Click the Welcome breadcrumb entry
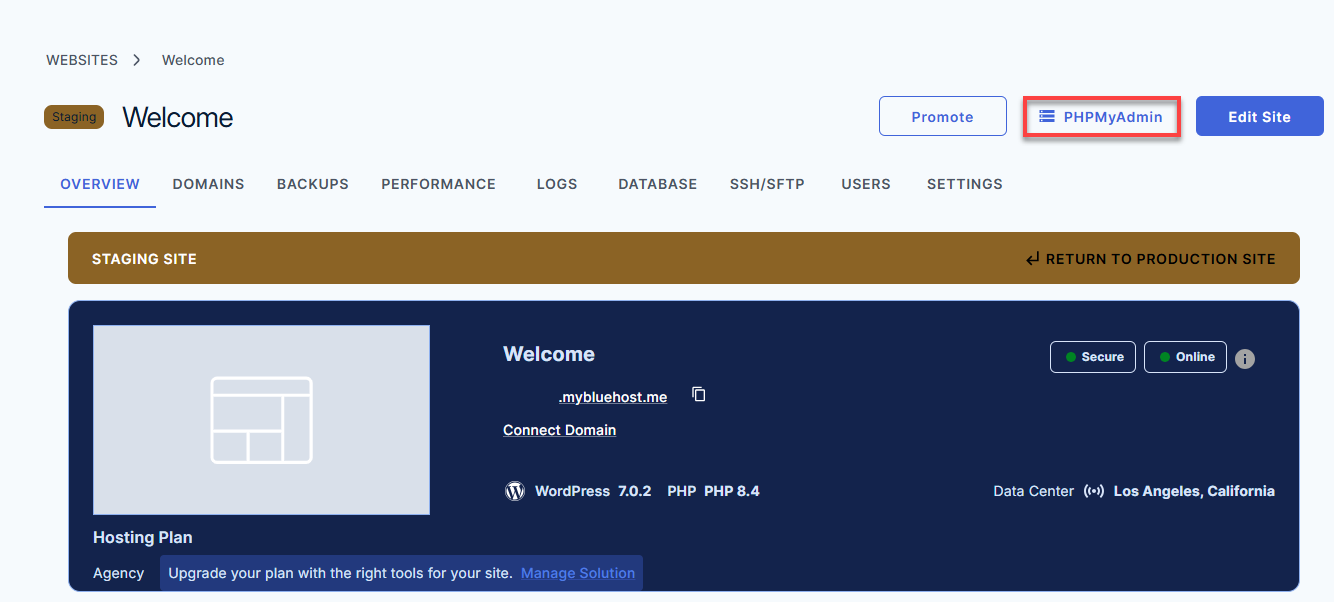 [x=193, y=60]
